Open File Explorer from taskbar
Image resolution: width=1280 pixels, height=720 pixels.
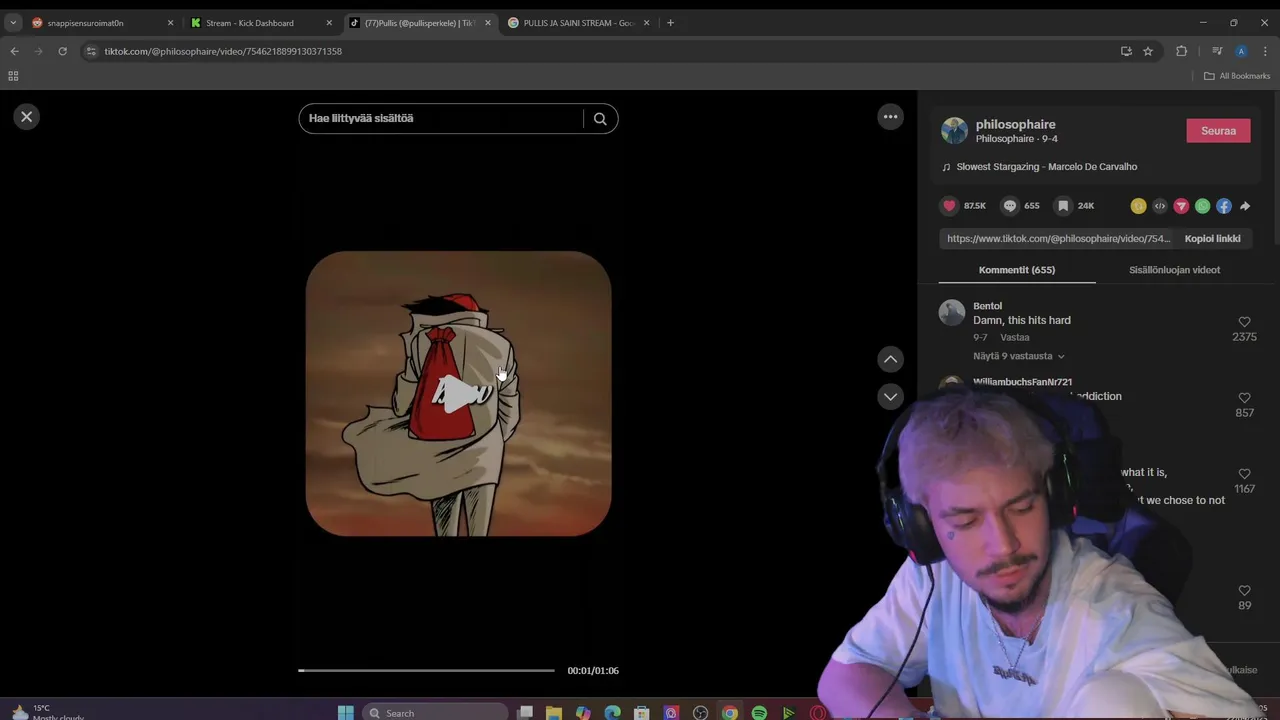pos(554,712)
